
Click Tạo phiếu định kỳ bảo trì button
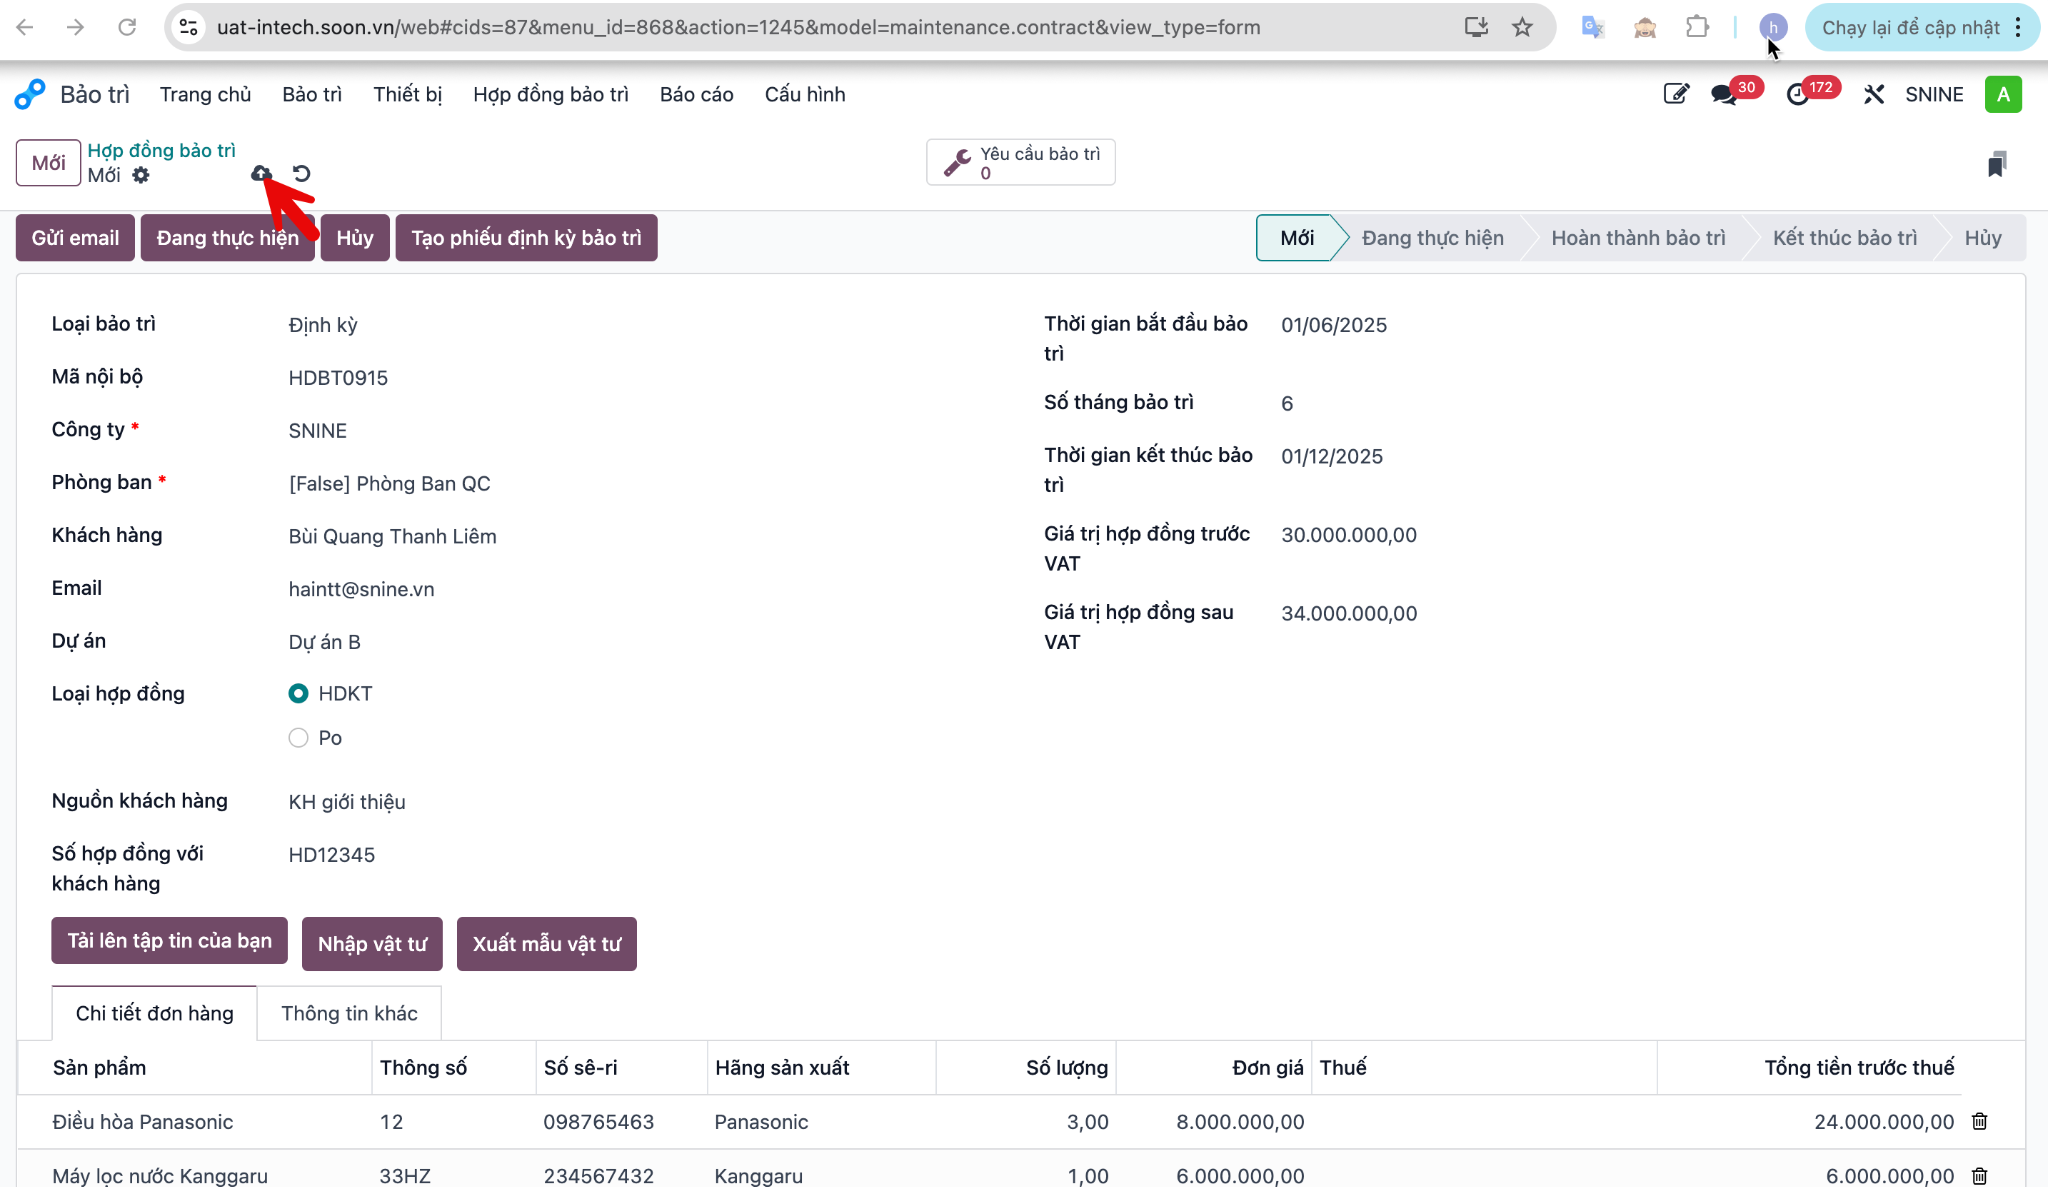click(x=526, y=238)
